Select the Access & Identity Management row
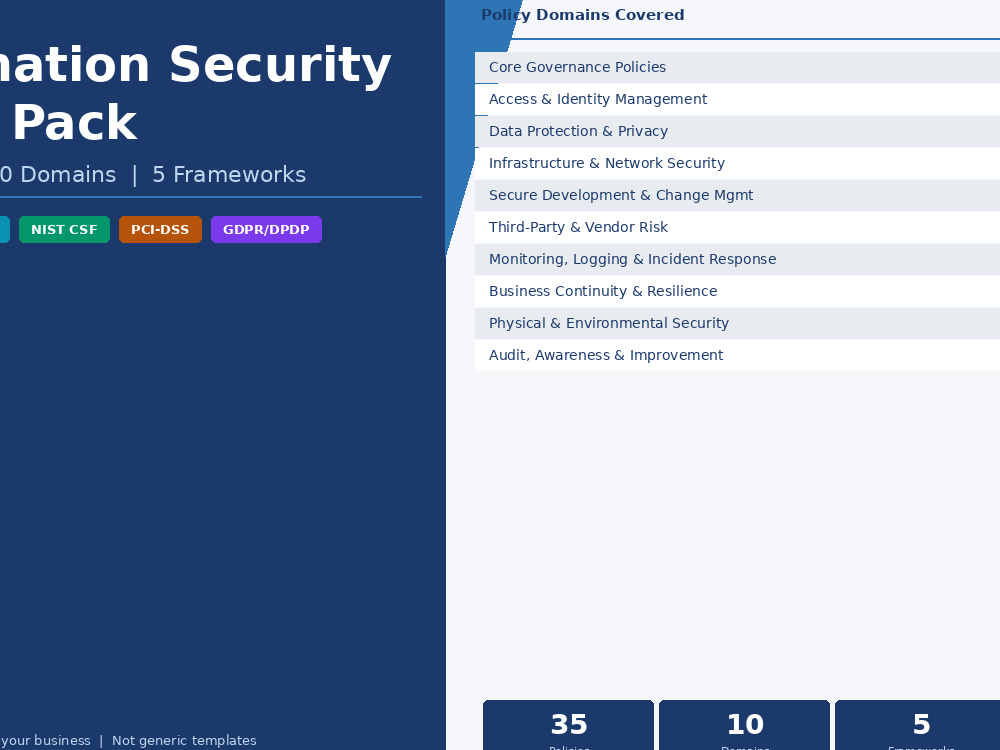This screenshot has width=1000, height=750. click(x=737, y=99)
